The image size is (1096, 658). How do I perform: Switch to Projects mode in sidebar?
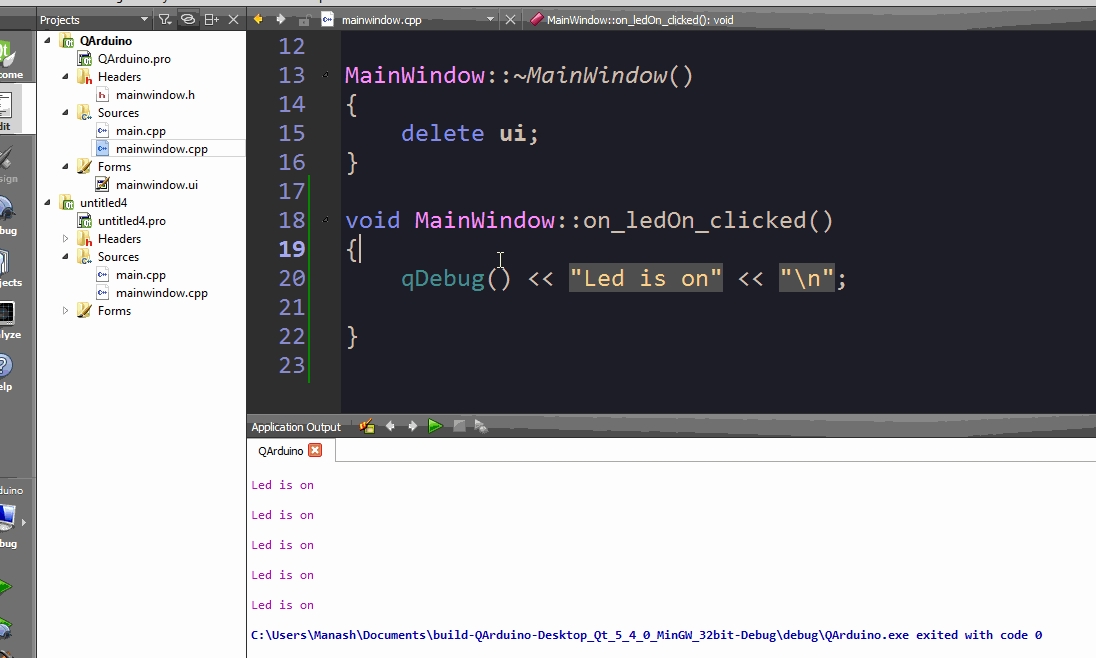click(x=10, y=268)
